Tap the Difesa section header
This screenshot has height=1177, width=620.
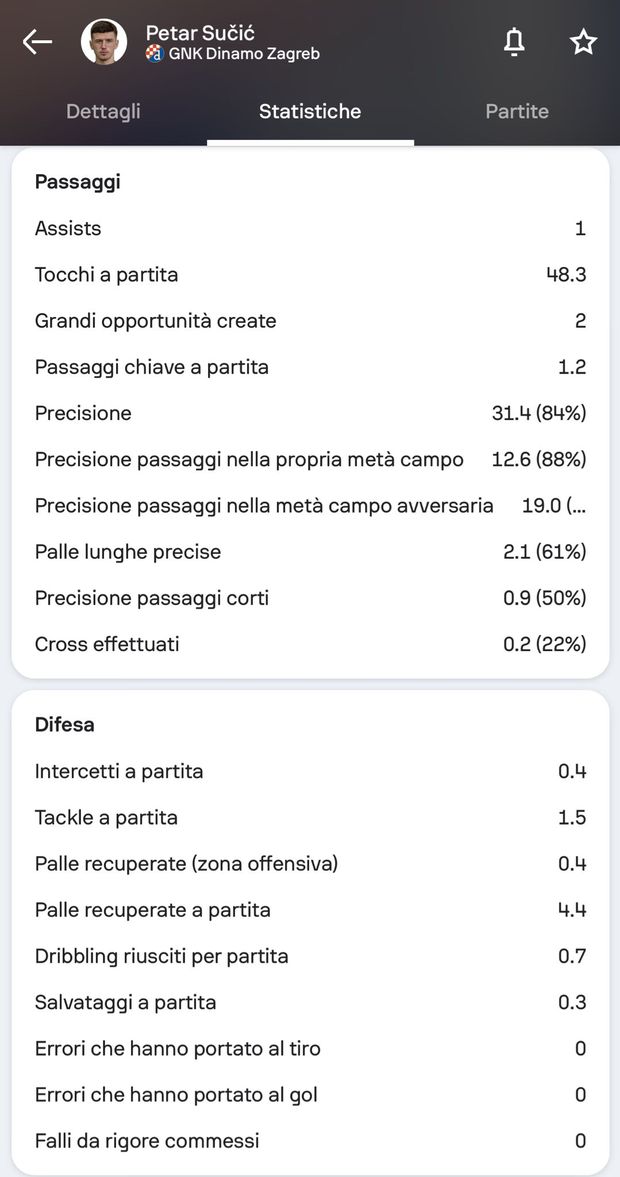pyautogui.click(x=65, y=725)
